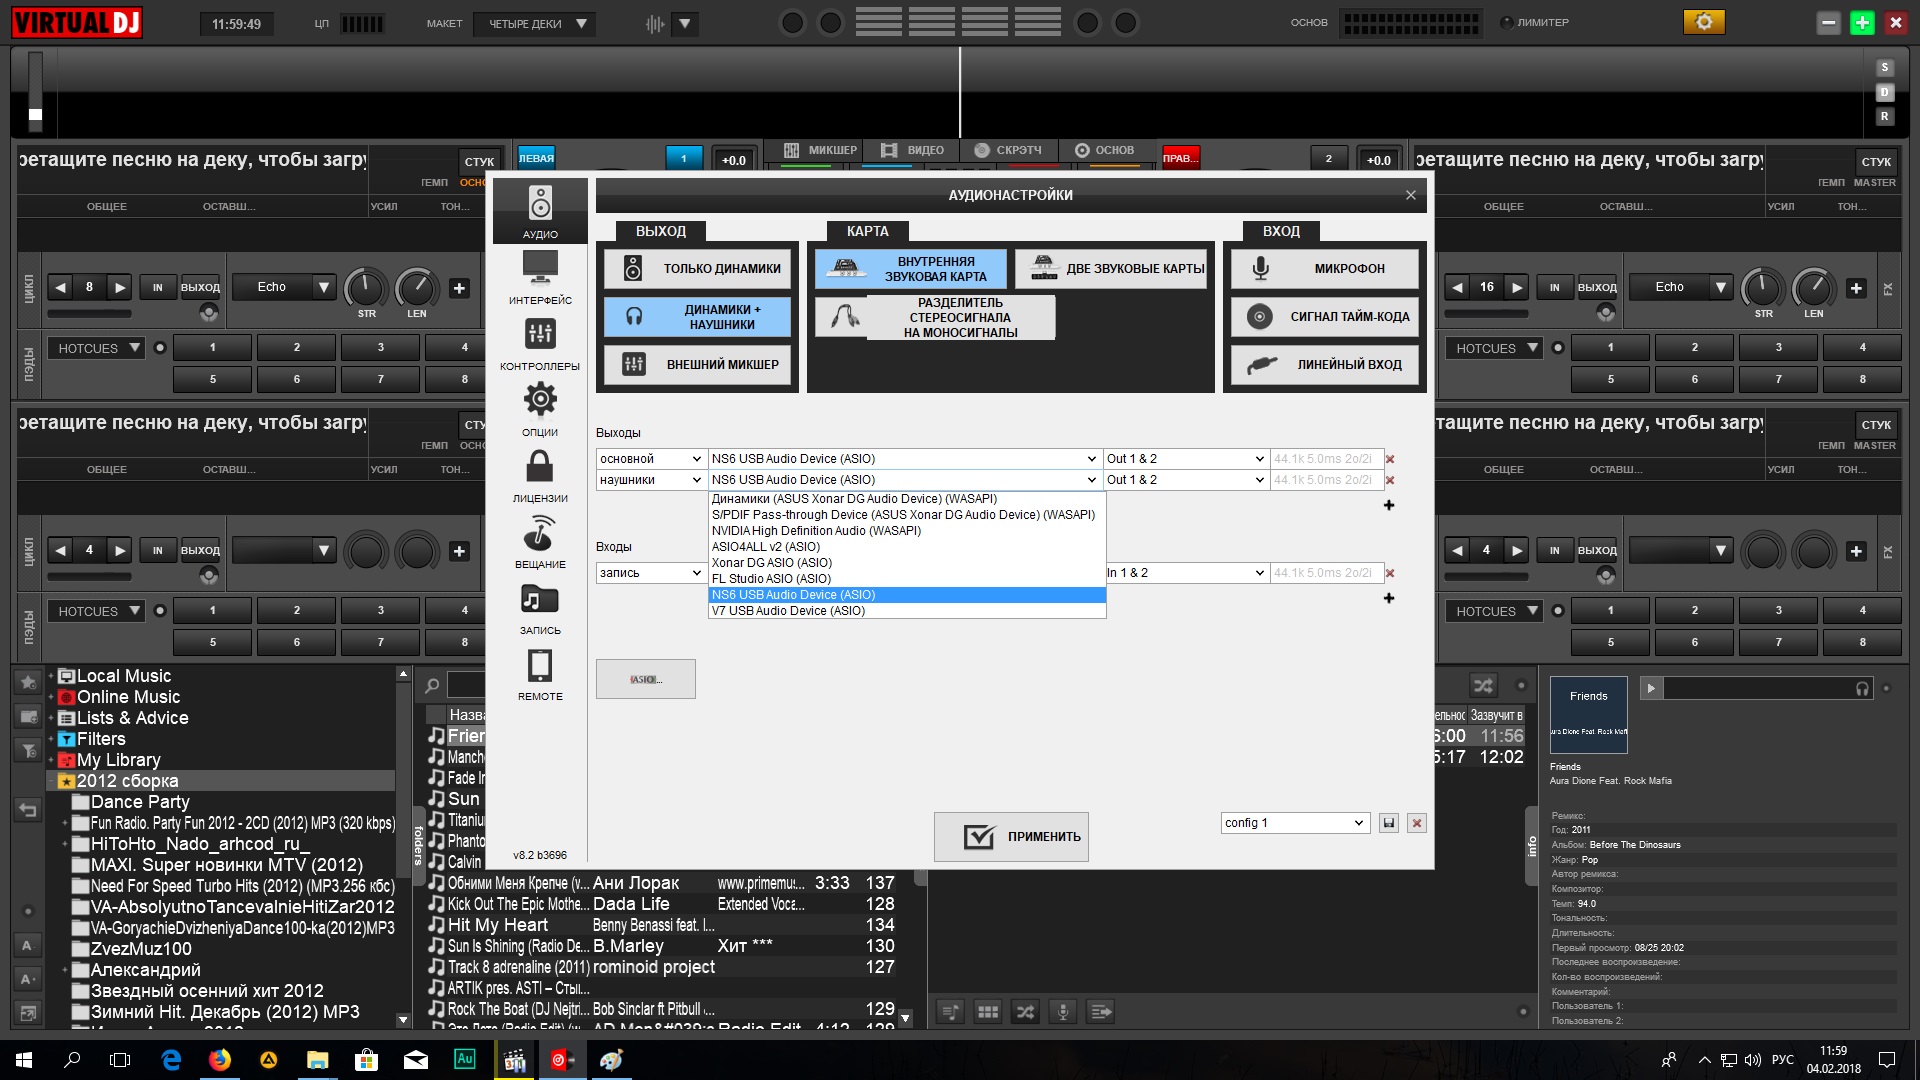The height and width of the screenshot is (1080, 1920).
Task: Open Firefox from the taskbar
Action: click(220, 1060)
